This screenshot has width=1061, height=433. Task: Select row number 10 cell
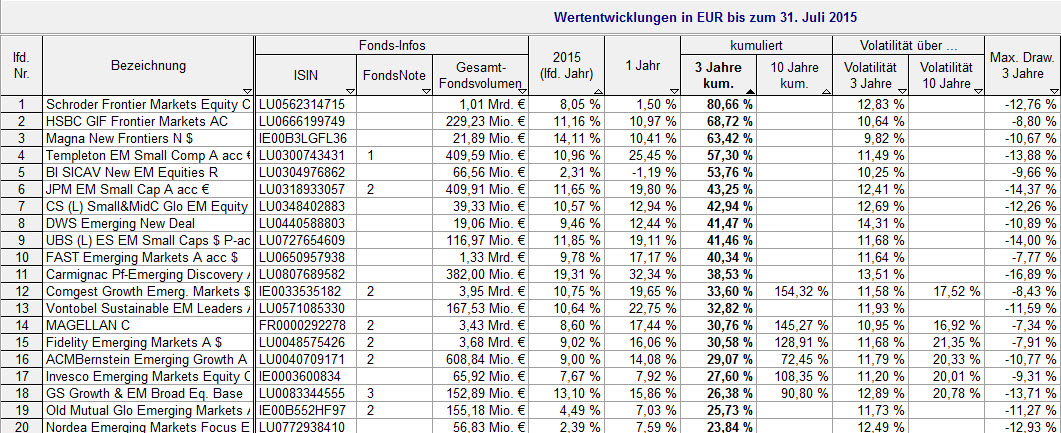pyautogui.click(x=21, y=257)
